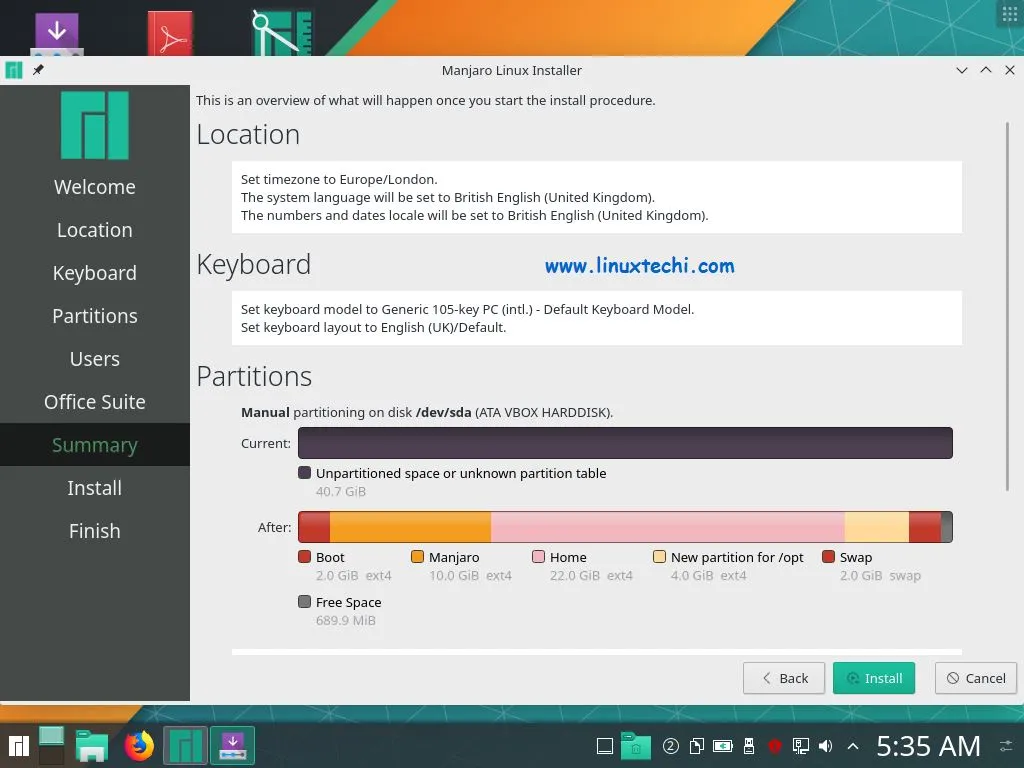This screenshot has height=768, width=1024.
Task: Click the Swap partition color swatch
Action: (x=828, y=557)
